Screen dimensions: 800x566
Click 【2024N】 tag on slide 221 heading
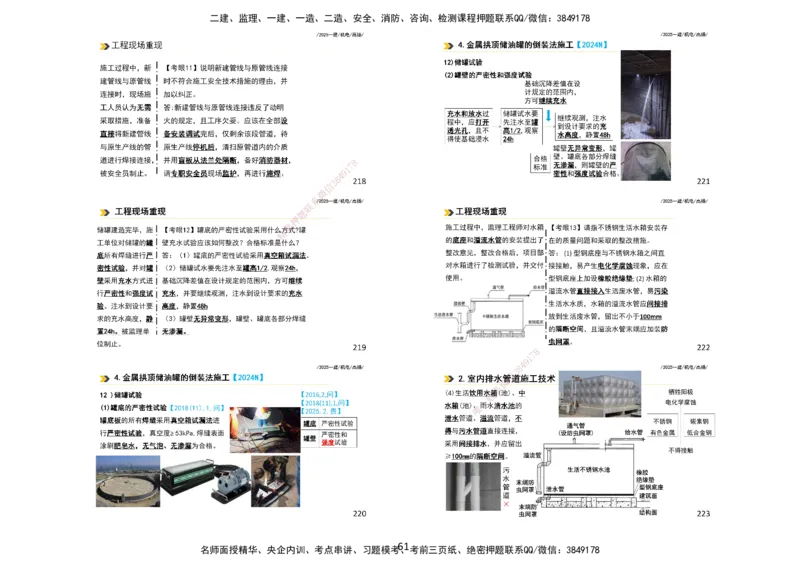point(591,45)
